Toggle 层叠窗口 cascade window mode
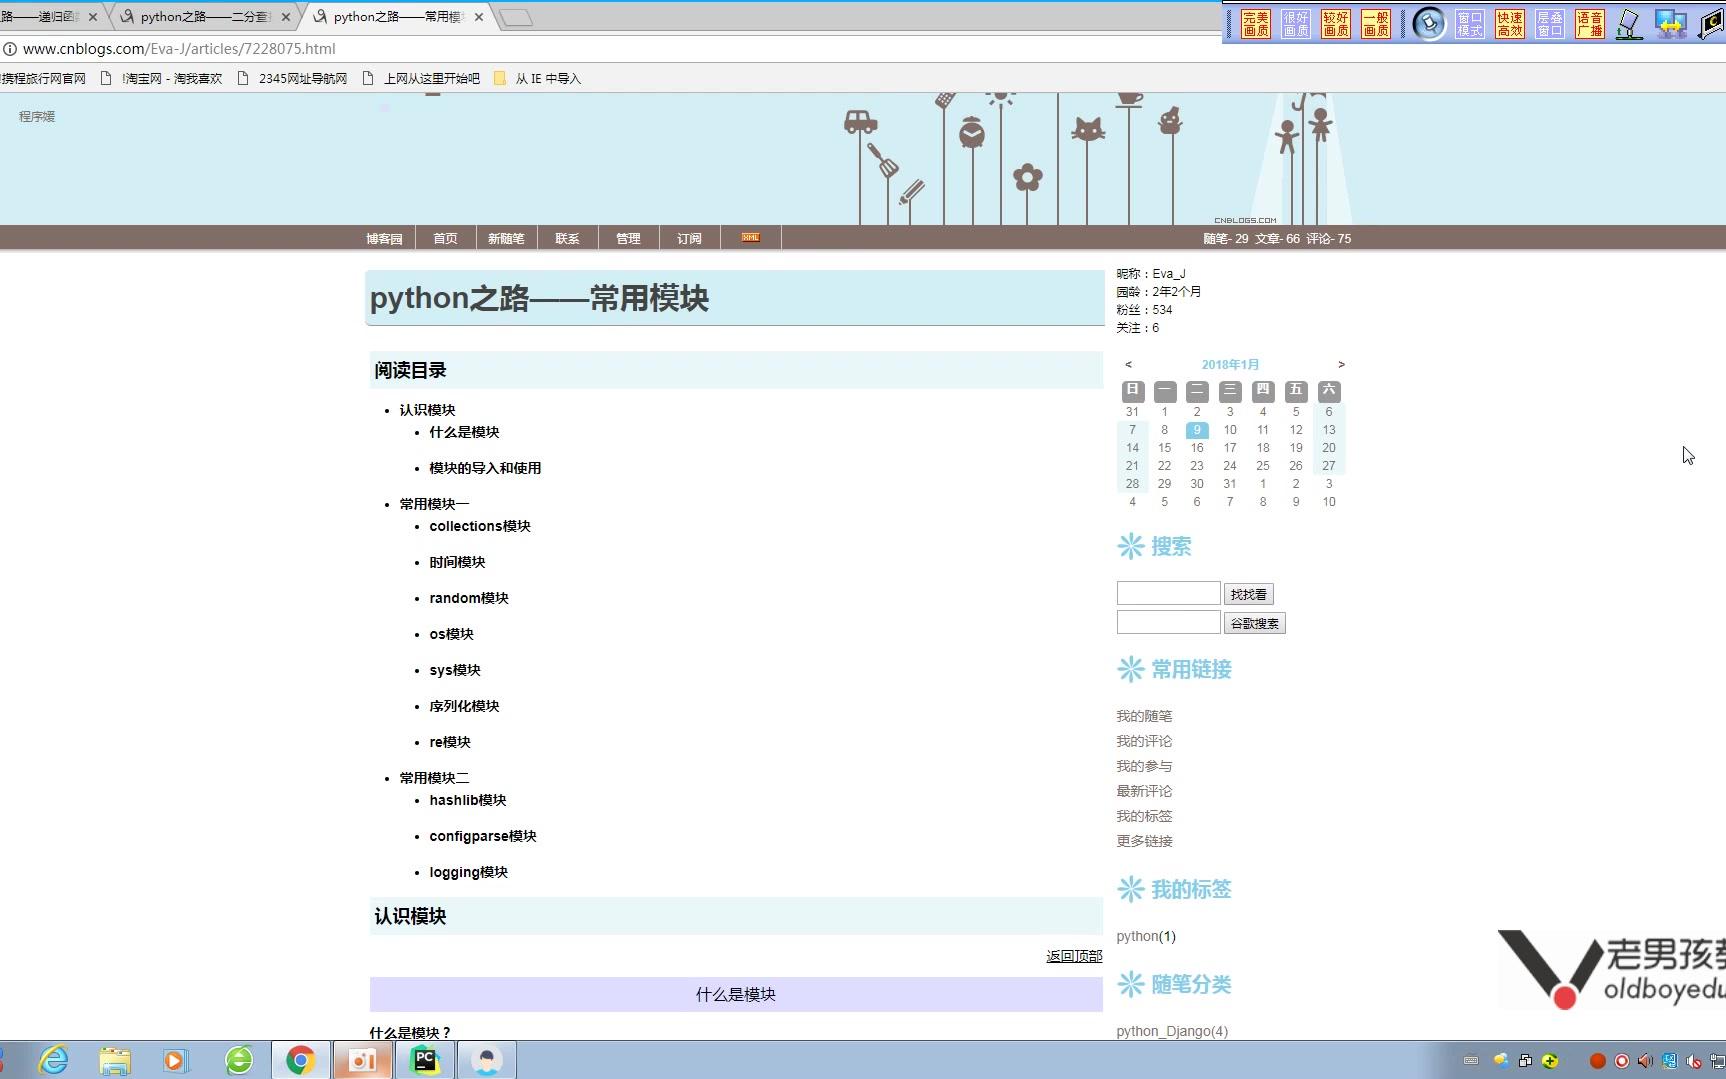This screenshot has width=1726, height=1079. point(1550,24)
